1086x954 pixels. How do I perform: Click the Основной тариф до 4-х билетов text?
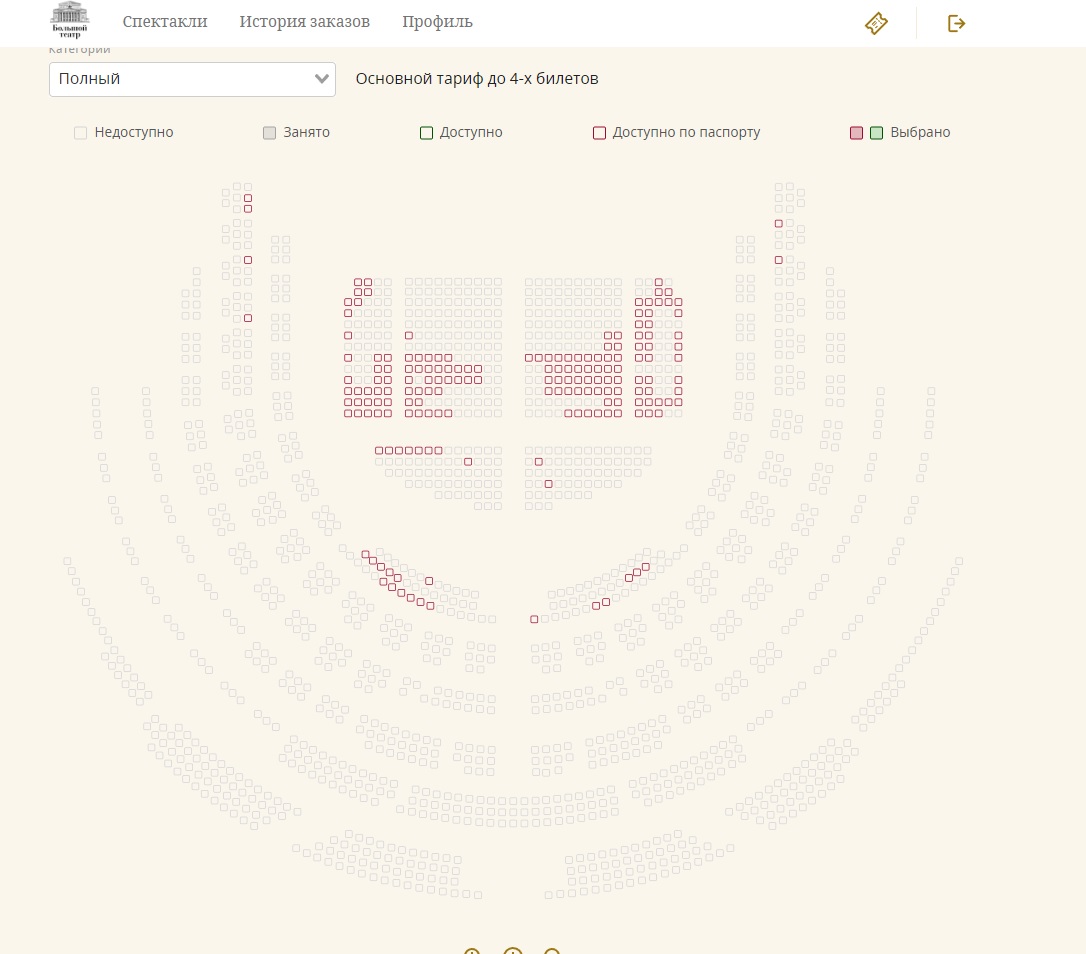tap(477, 79)
